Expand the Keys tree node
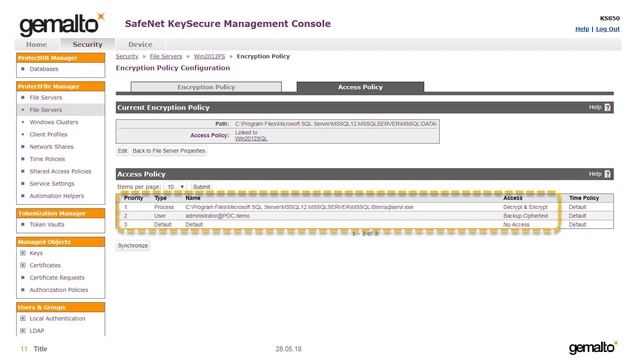The height and width of the screenshot is (360, 640). pos(23,253)
